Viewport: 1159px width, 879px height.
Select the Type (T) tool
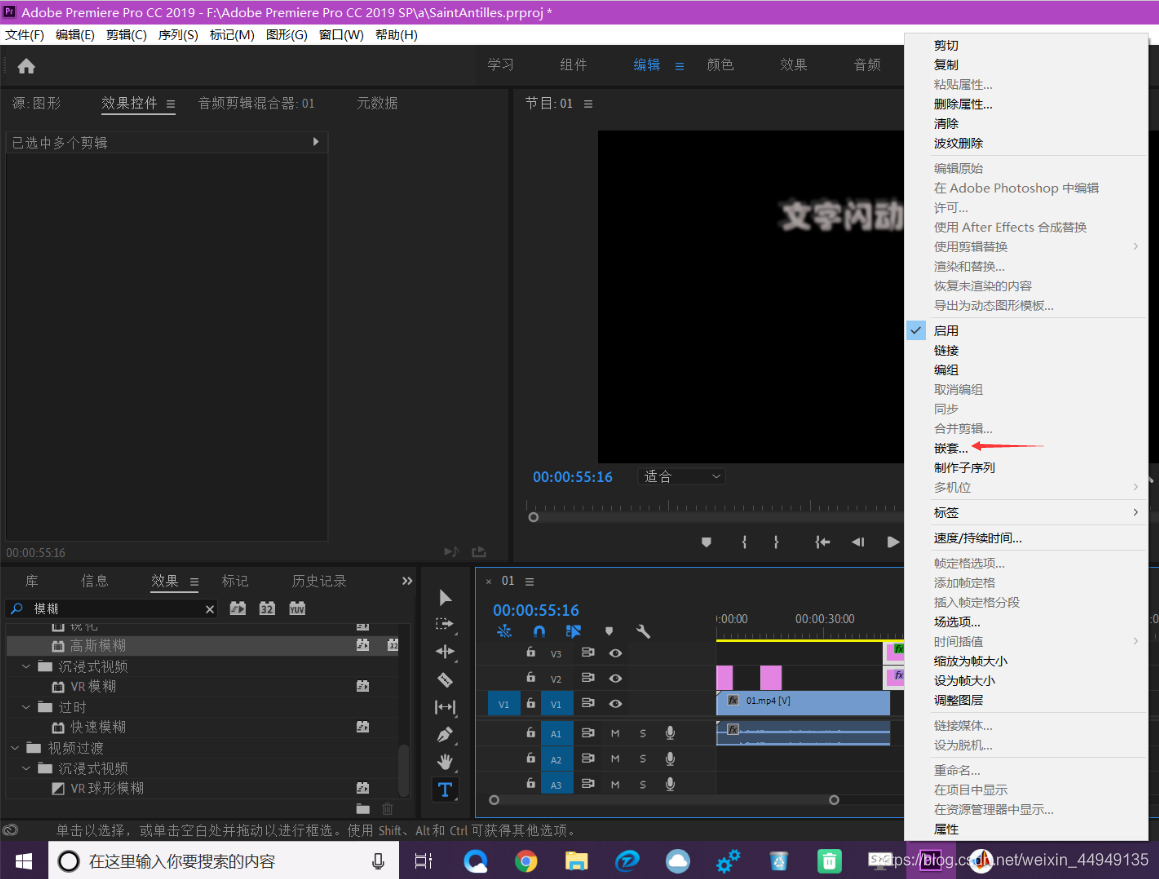click(445, 790)
